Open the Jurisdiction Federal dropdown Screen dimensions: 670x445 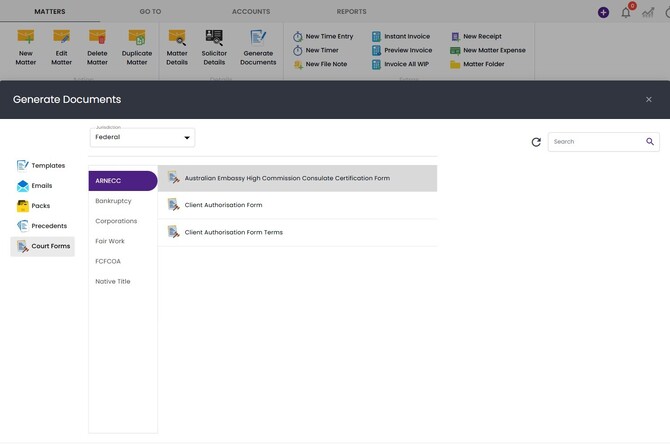click(x=142, y=137)
